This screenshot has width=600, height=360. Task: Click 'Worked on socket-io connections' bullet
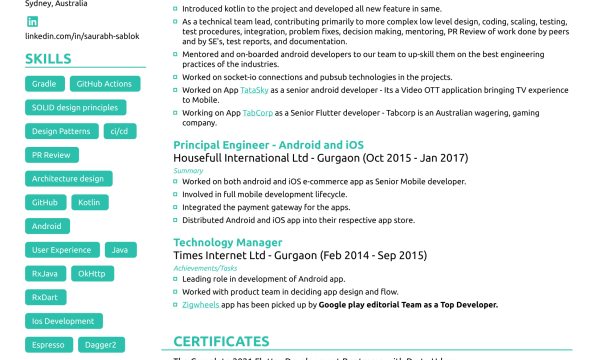point(317,77)
